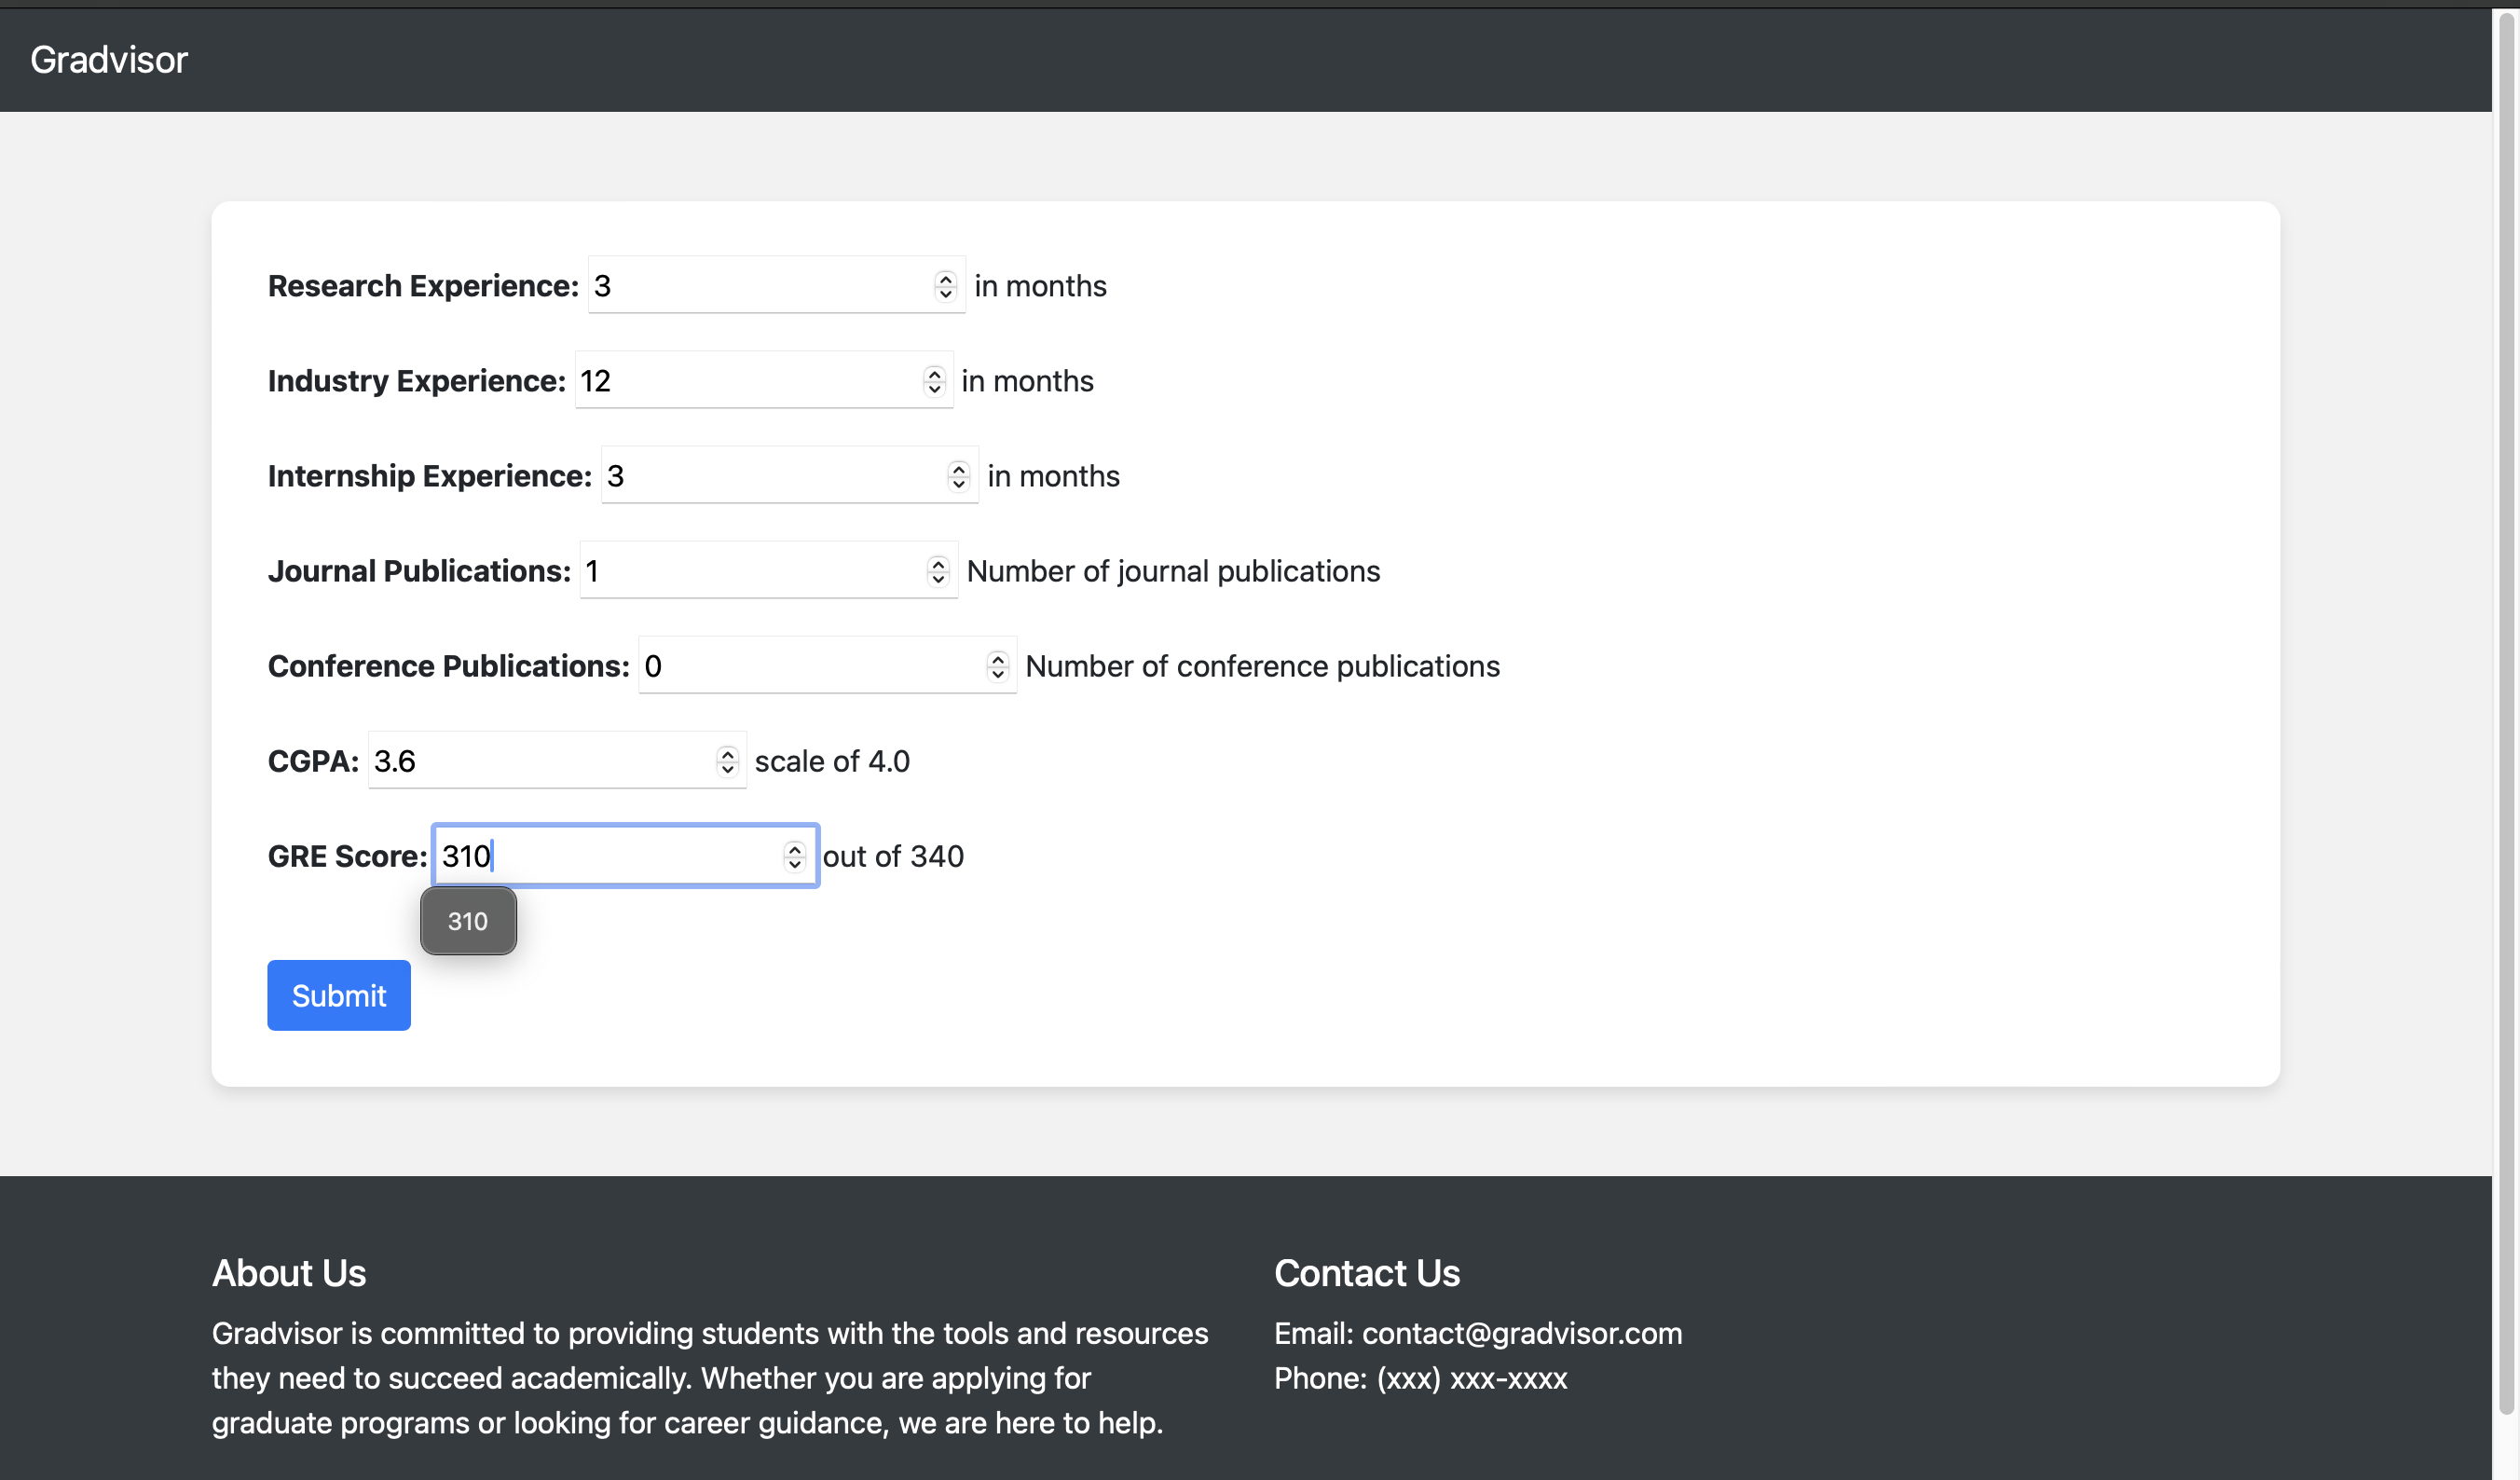Focus the Industry Experience field showing 12
The width and height of the screenshot is (2520, 1480).
(763, 380)
